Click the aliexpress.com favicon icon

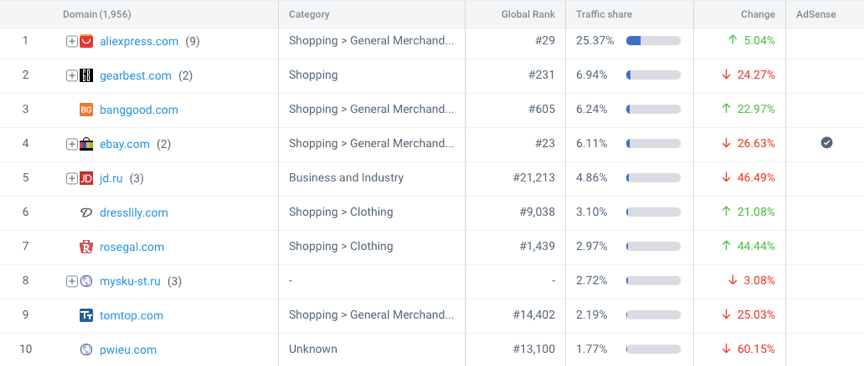tap(86, 41)
